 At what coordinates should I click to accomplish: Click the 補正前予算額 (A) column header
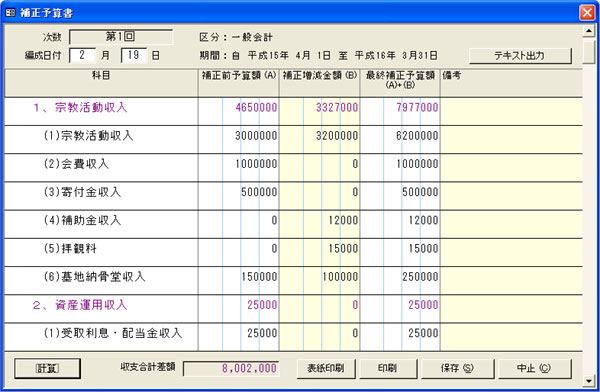(238, 83)
